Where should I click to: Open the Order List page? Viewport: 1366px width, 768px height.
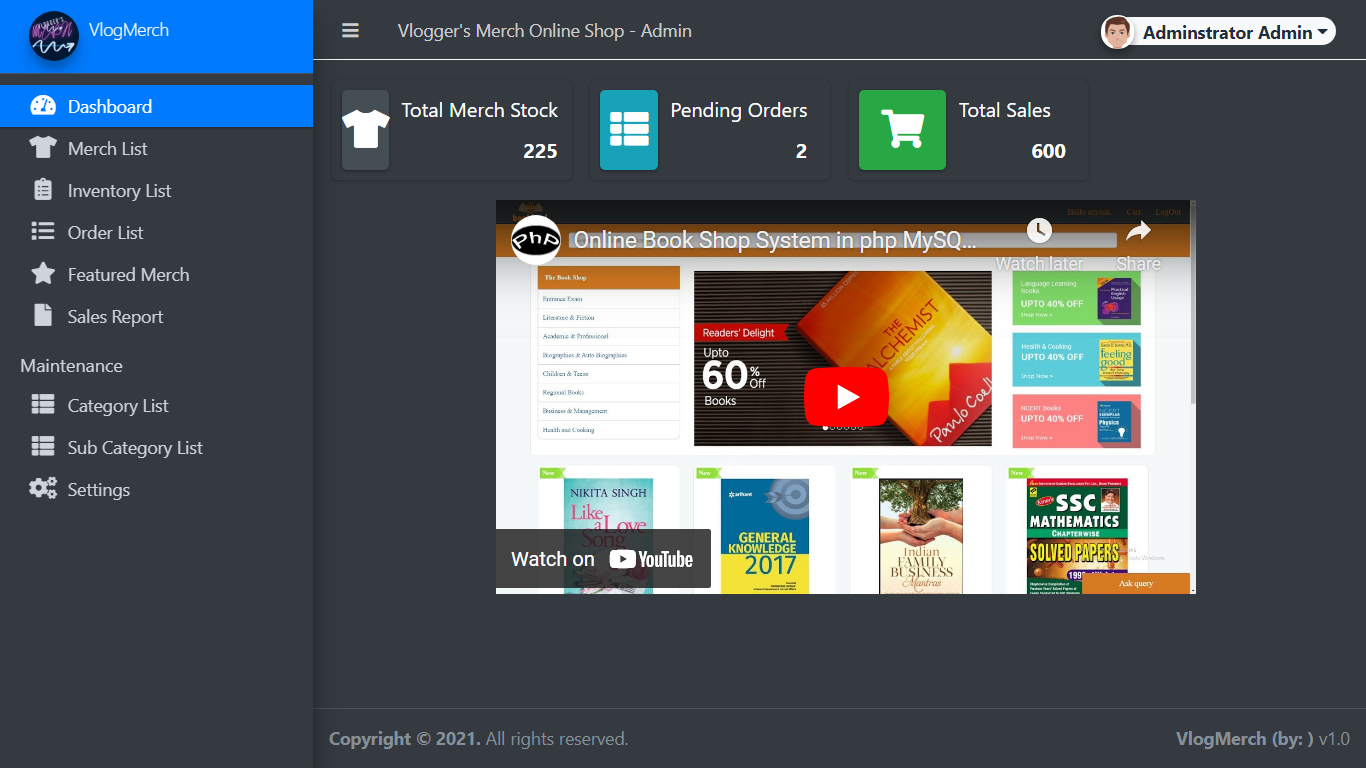[x=156, y=232]
